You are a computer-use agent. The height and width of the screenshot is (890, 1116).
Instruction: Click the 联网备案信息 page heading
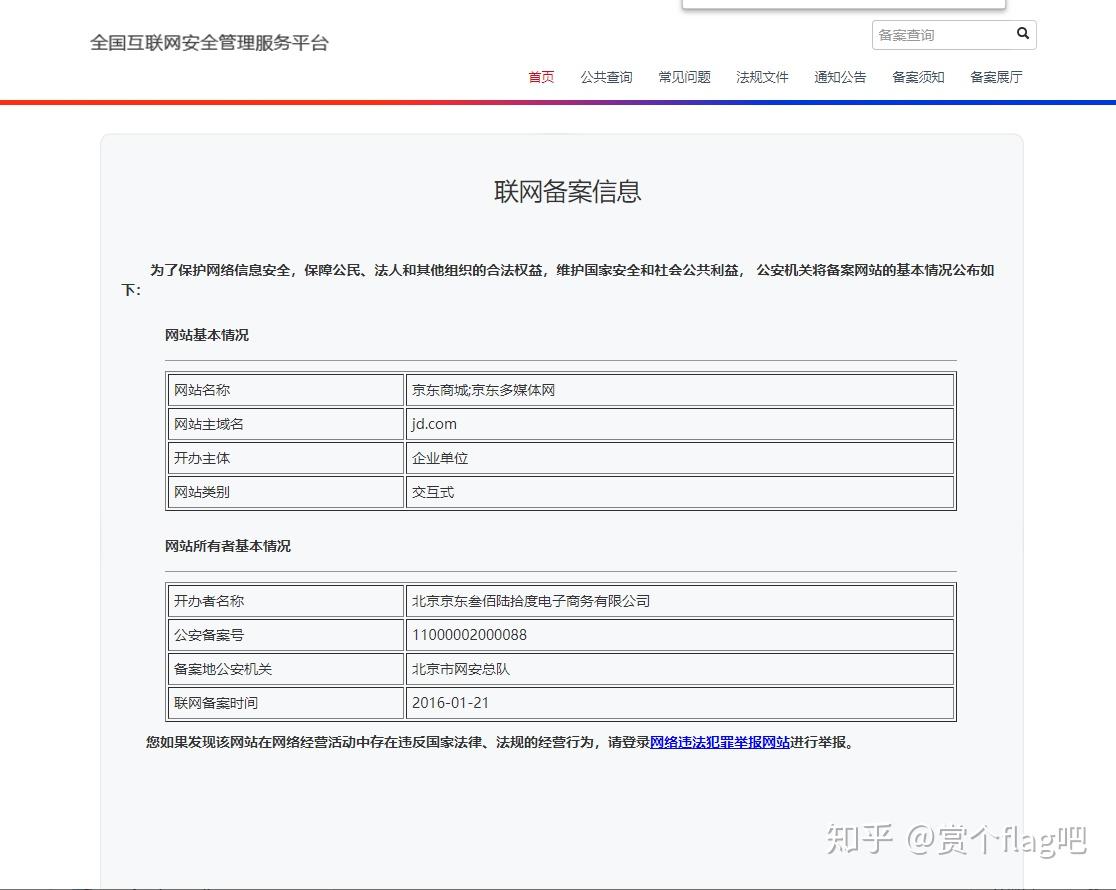(567, 192)
